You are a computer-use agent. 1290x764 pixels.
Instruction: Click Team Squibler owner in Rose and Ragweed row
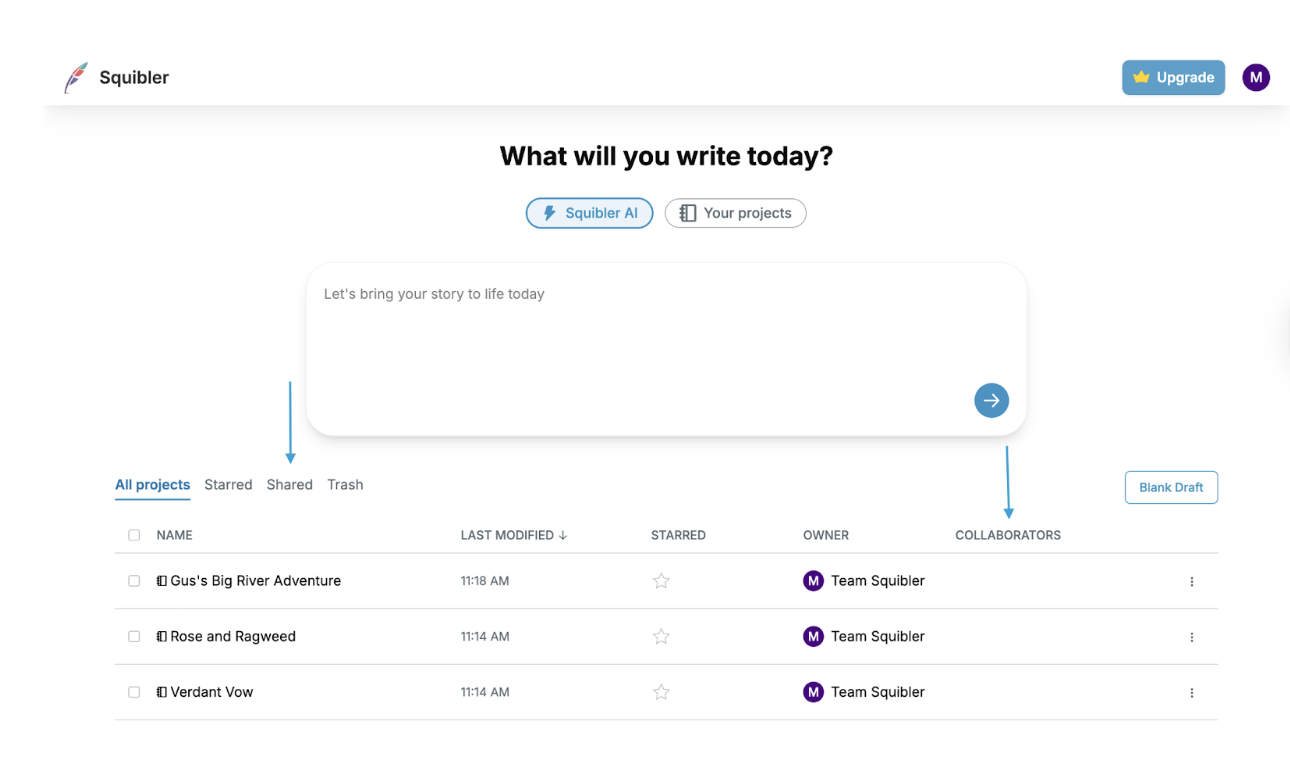[x=878, y=636]
